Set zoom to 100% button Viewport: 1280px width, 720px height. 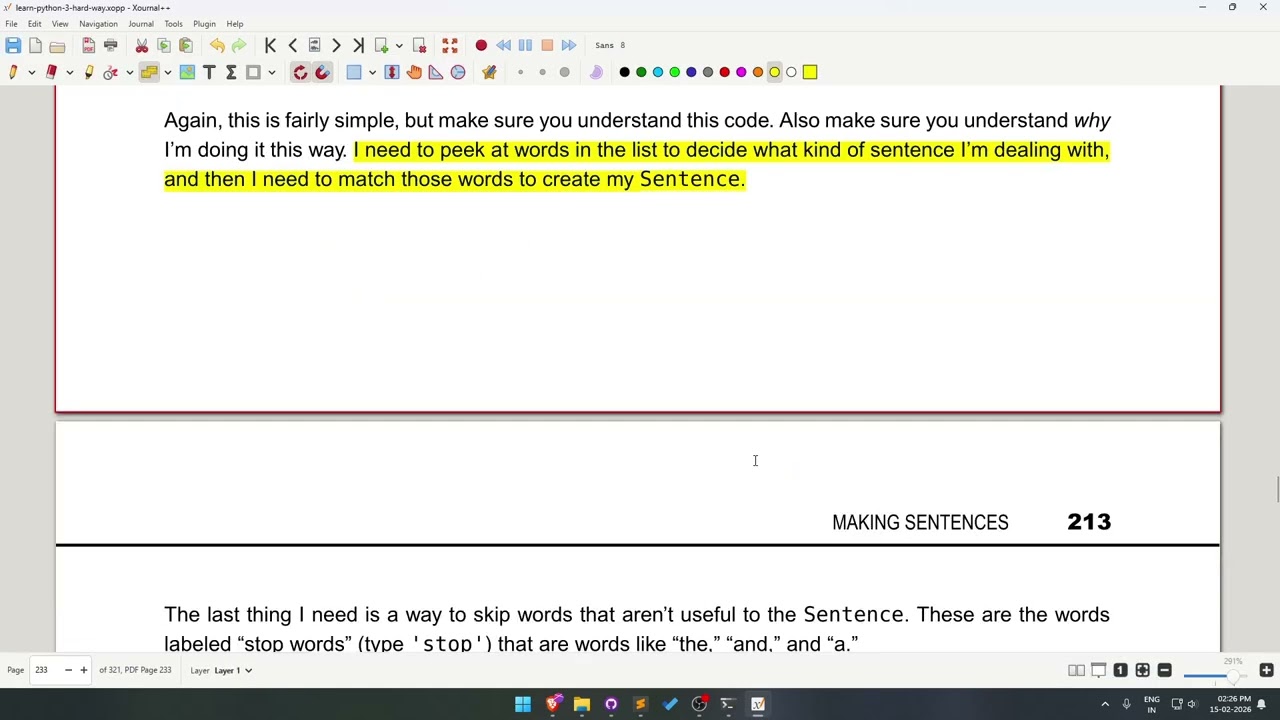(1120, 670)
